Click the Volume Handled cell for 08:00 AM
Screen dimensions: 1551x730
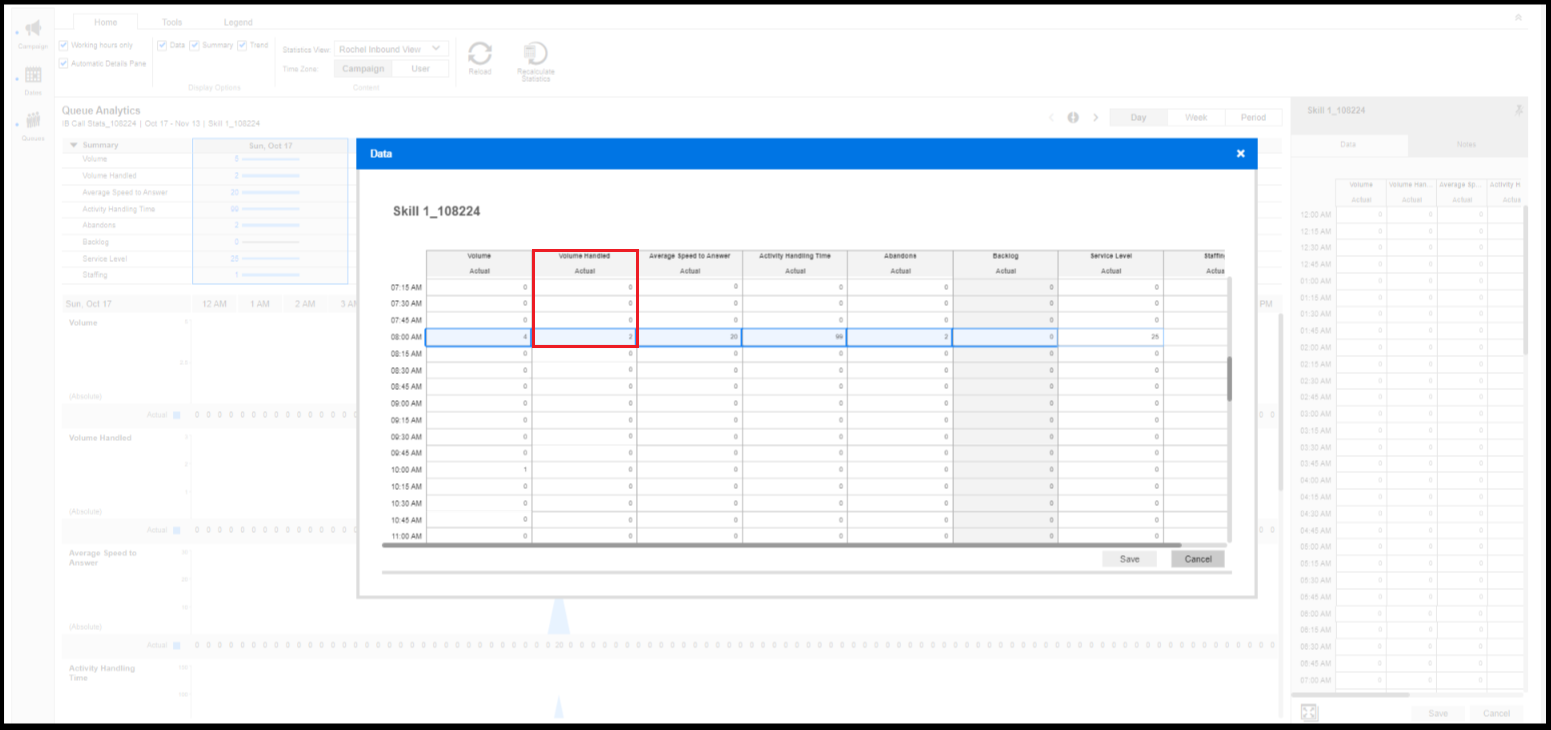(585, 337)
